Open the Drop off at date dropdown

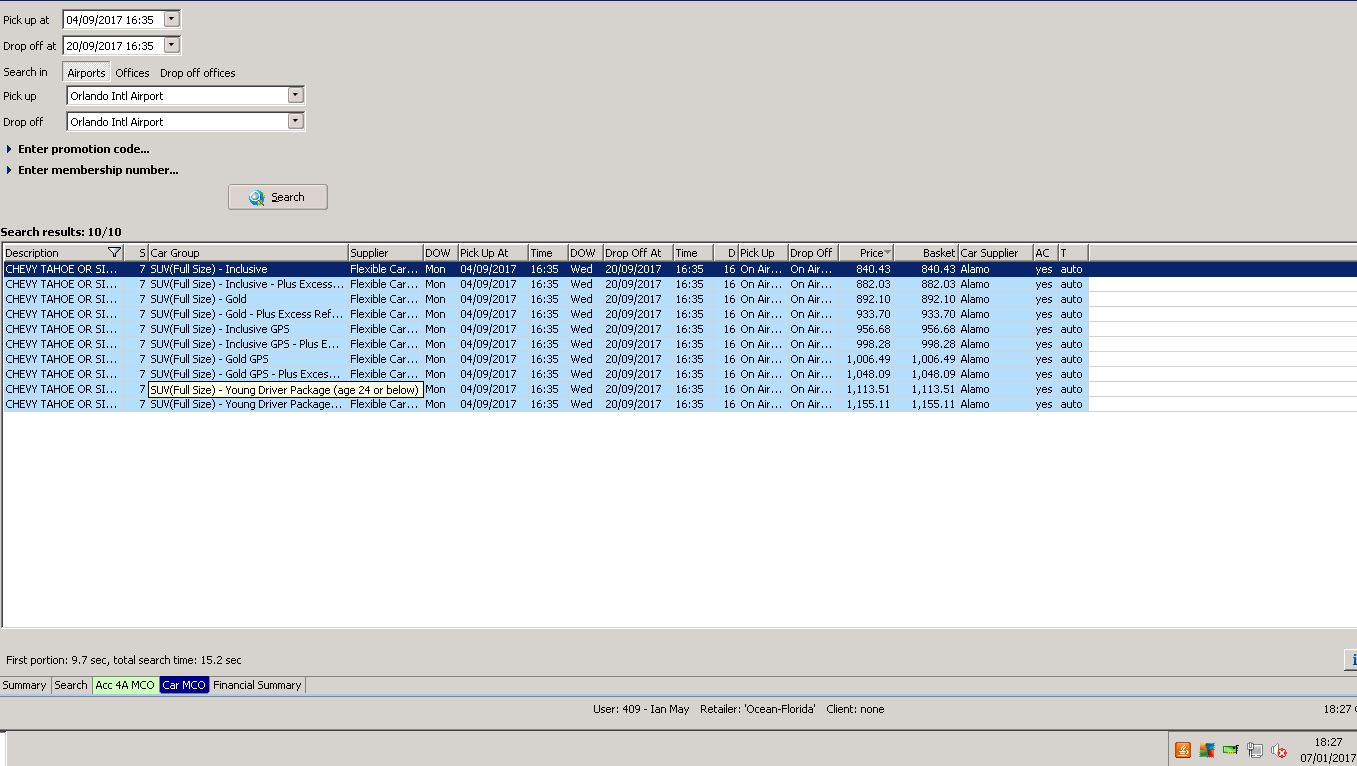(x=172, y=45)
